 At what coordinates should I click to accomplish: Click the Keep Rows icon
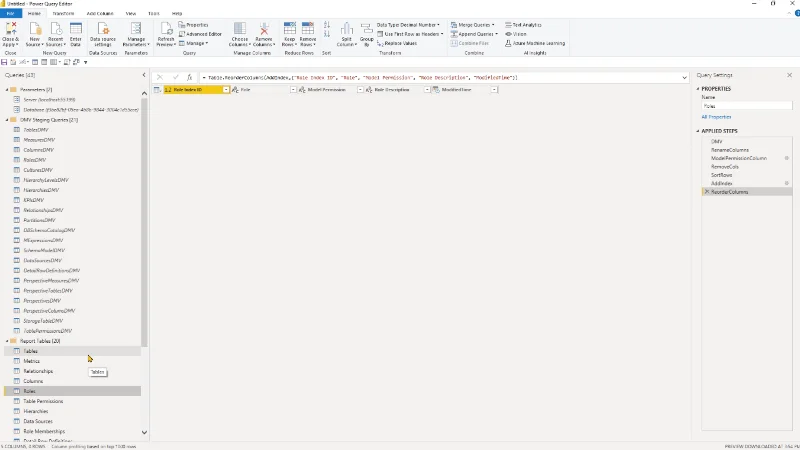pos(289,29)
